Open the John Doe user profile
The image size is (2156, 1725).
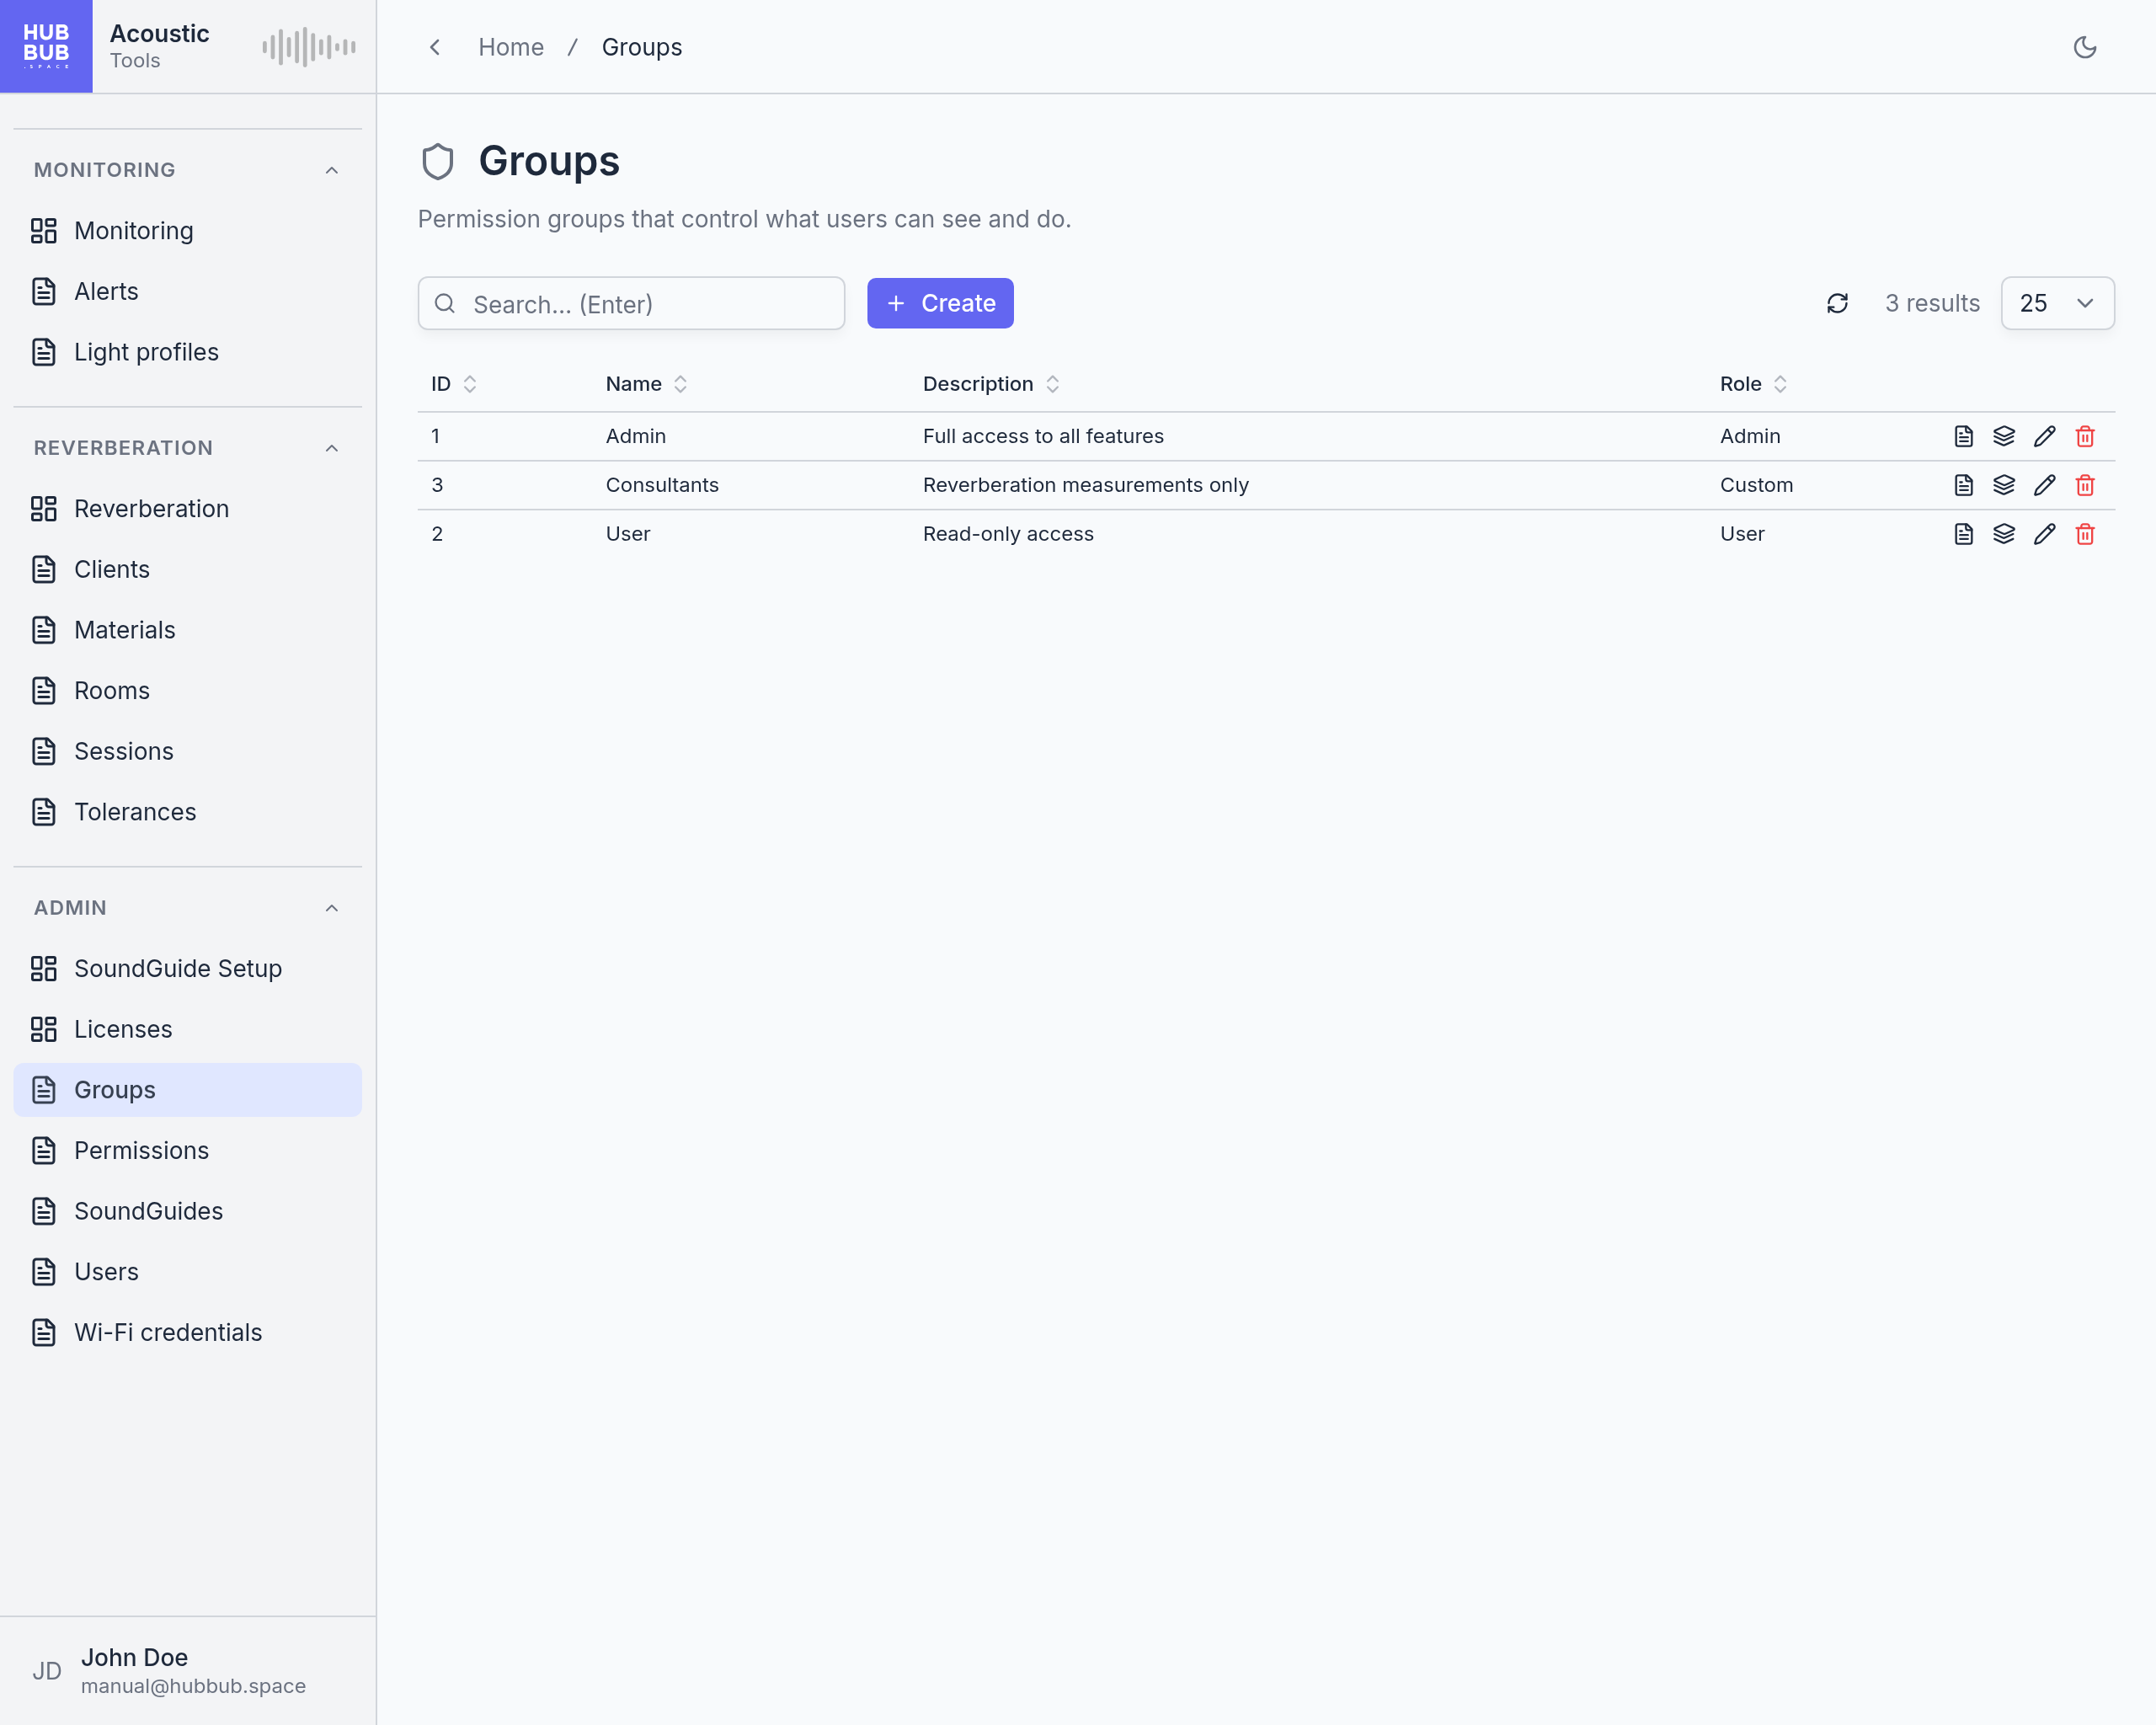coord(187,1671)
